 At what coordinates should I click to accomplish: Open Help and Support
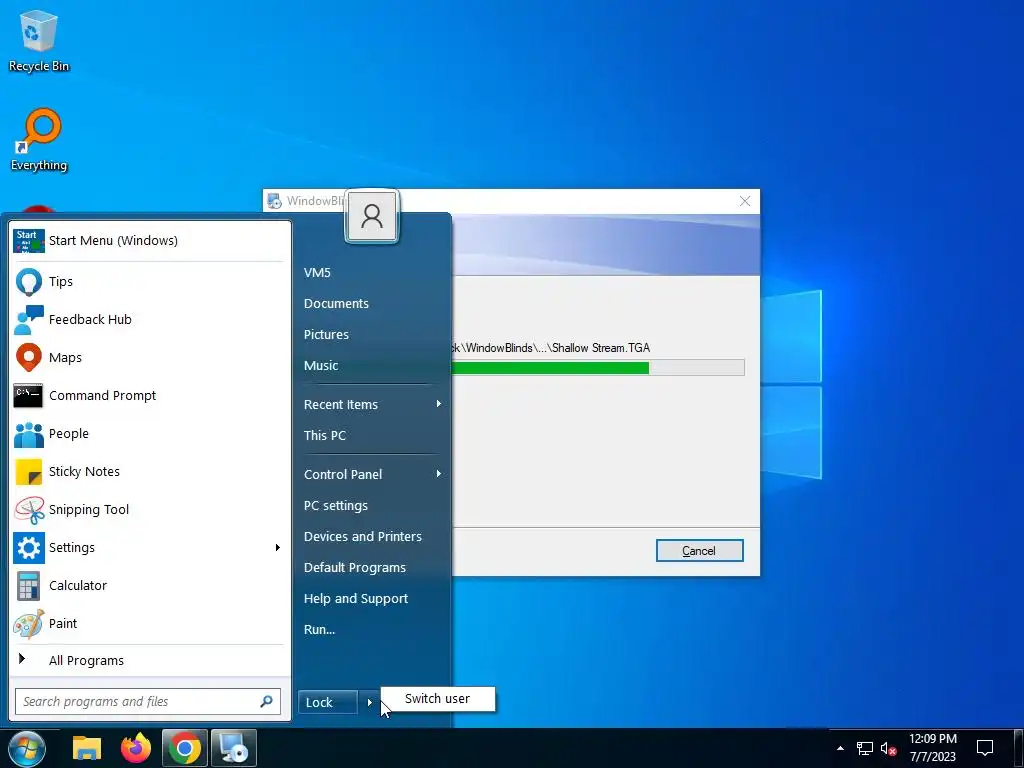click(x=356, y=599)
